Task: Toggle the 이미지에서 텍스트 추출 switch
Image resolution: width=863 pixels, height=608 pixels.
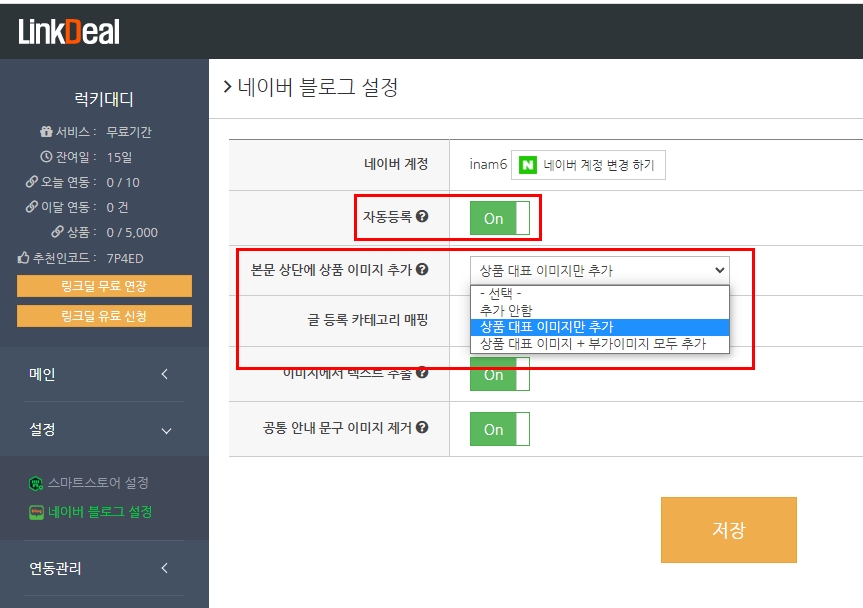Action: (x=500, y=374)
